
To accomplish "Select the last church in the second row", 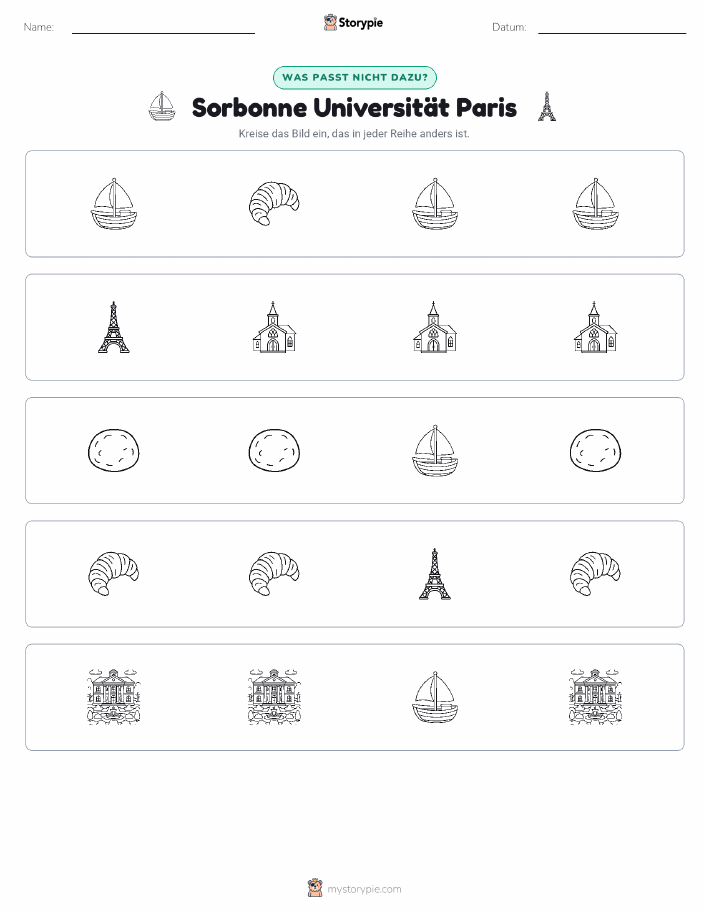I will [595, 327].
